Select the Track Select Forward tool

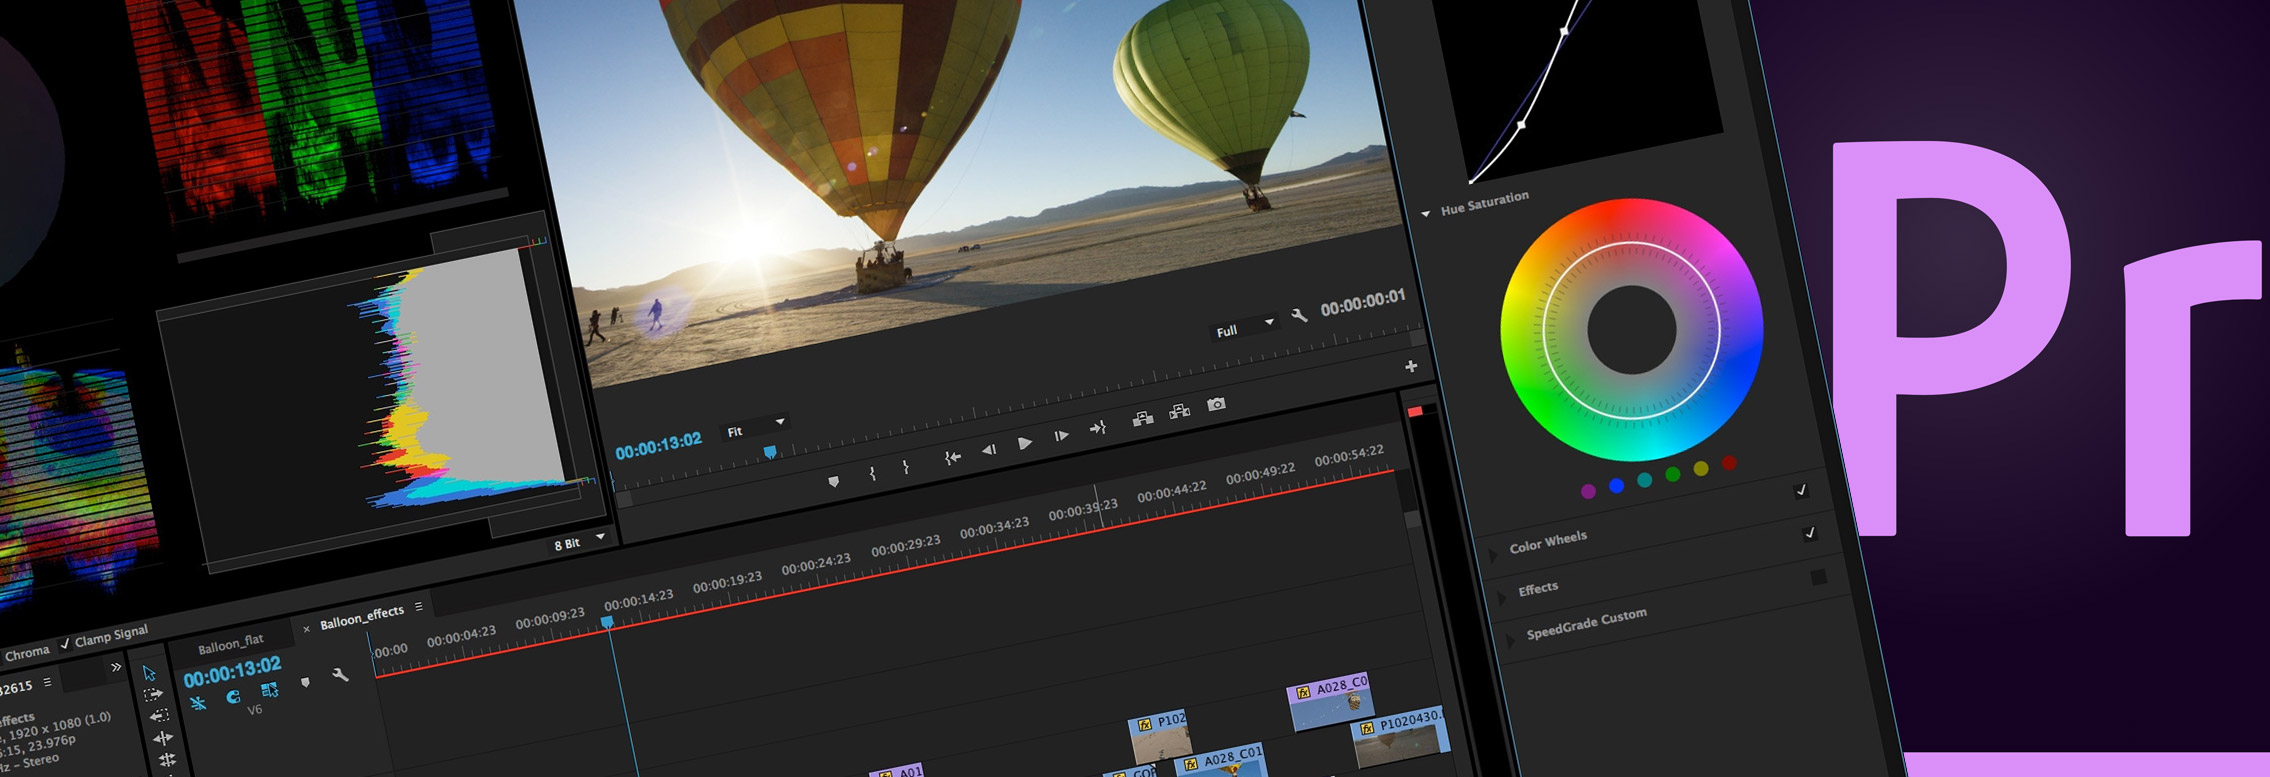(x=153, y=694)
